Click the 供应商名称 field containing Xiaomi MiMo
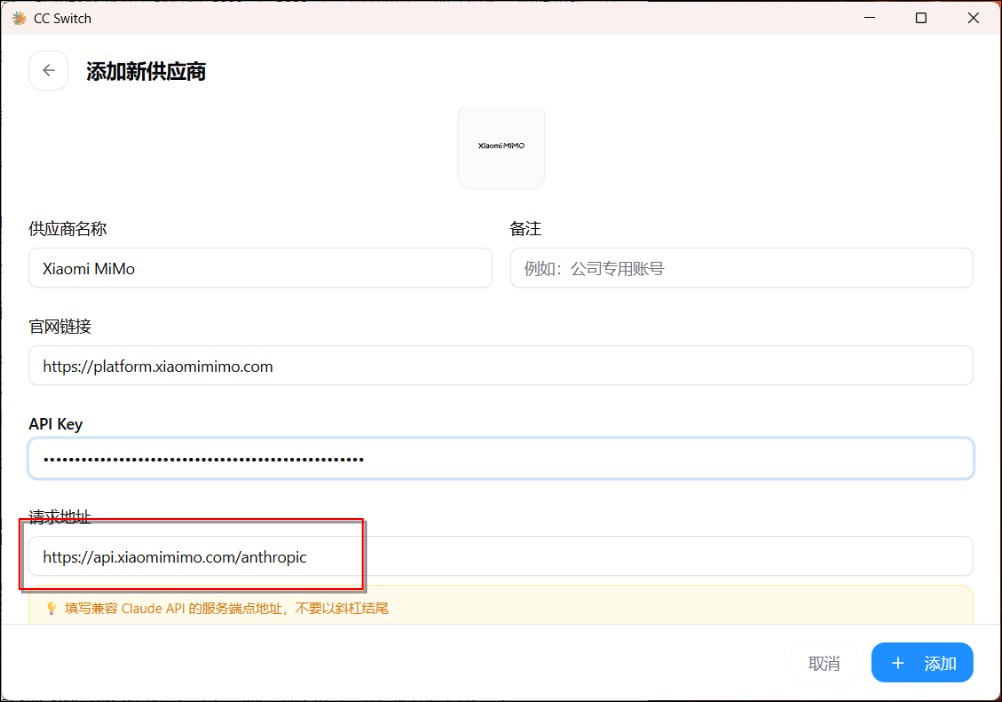The height and width of the screenshot is (702, 1002). [260, 268]
